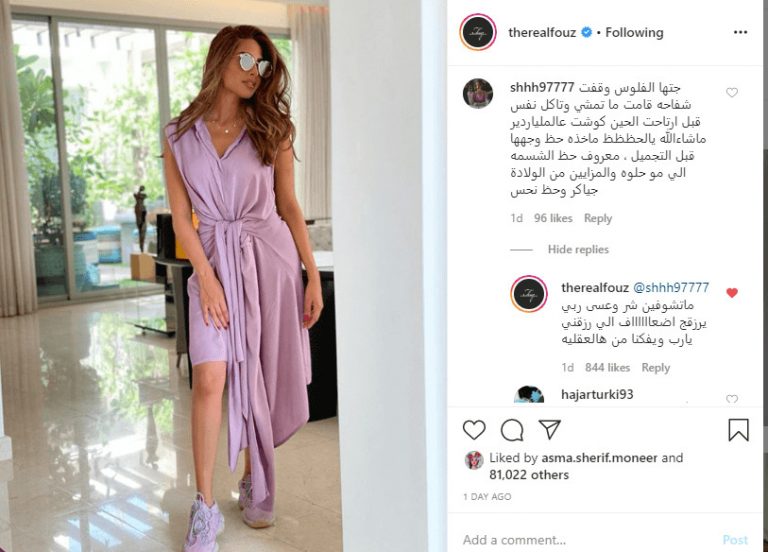Viewport: 768px width, 552px height.
Task: View the 96 likes count on comment
Action: coord(553,218)
